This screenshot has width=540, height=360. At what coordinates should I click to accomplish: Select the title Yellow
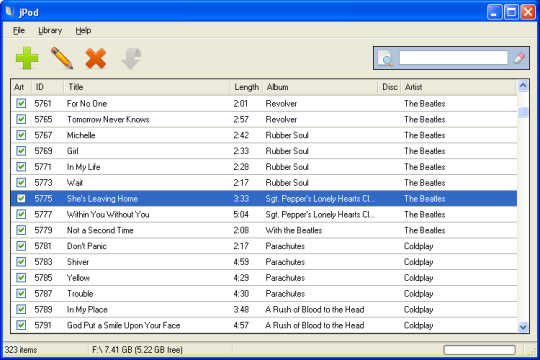(x=78, y=278)
